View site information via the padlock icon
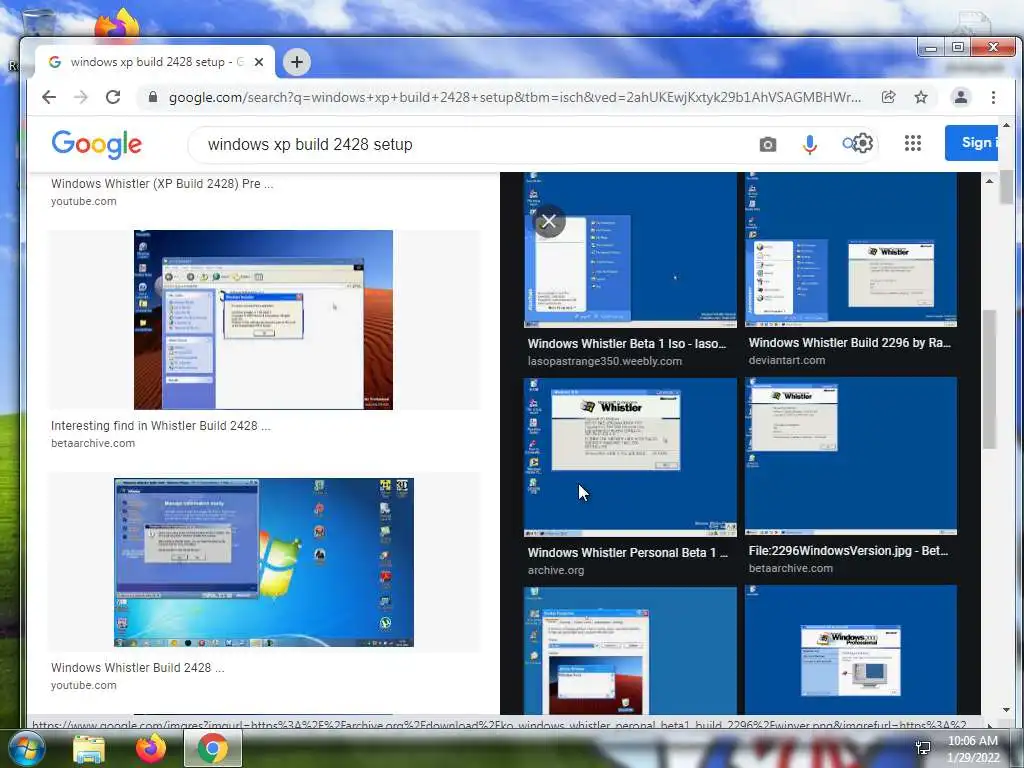 pos(153,97)
